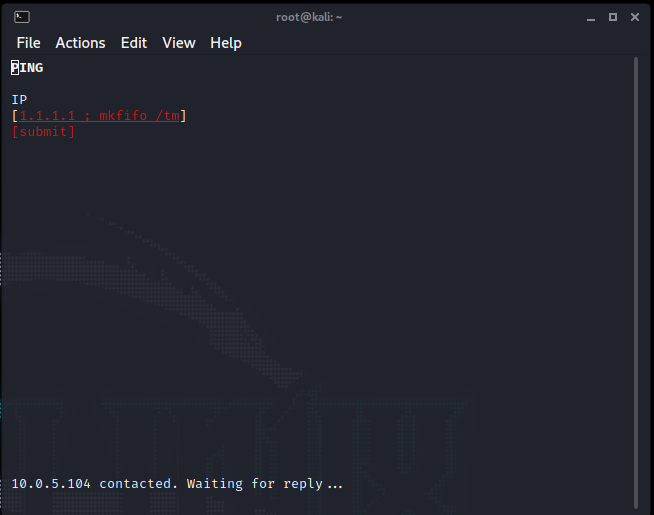Focus the IP address input field
Screen dimensions: 654x515
click(99, 116)
